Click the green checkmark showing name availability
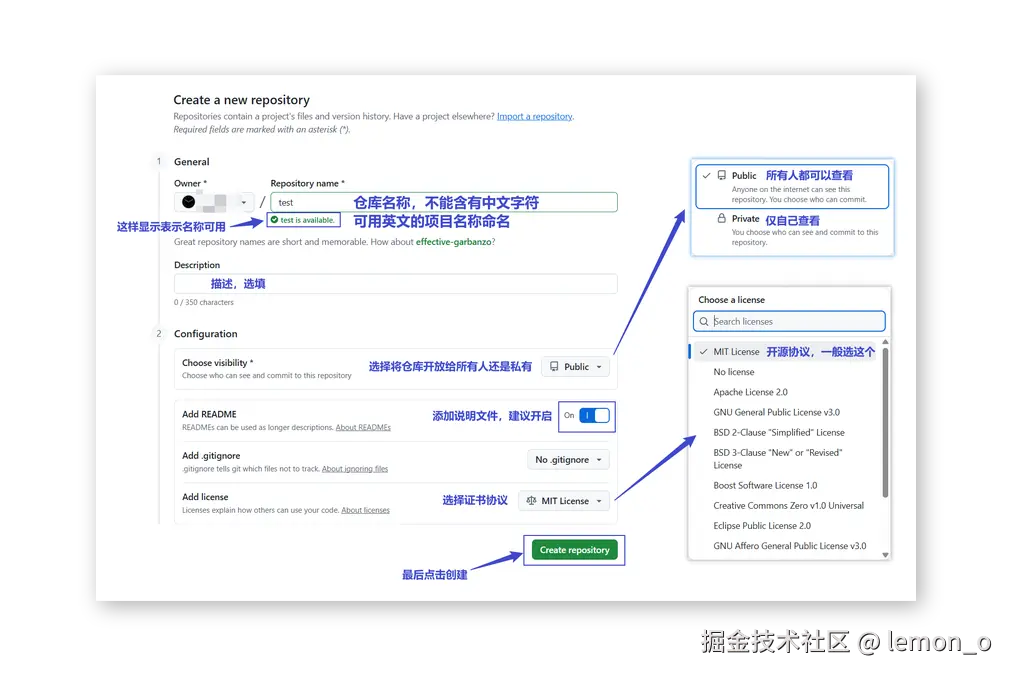This screenshot has width=1012, height=676. pos(277,220)
